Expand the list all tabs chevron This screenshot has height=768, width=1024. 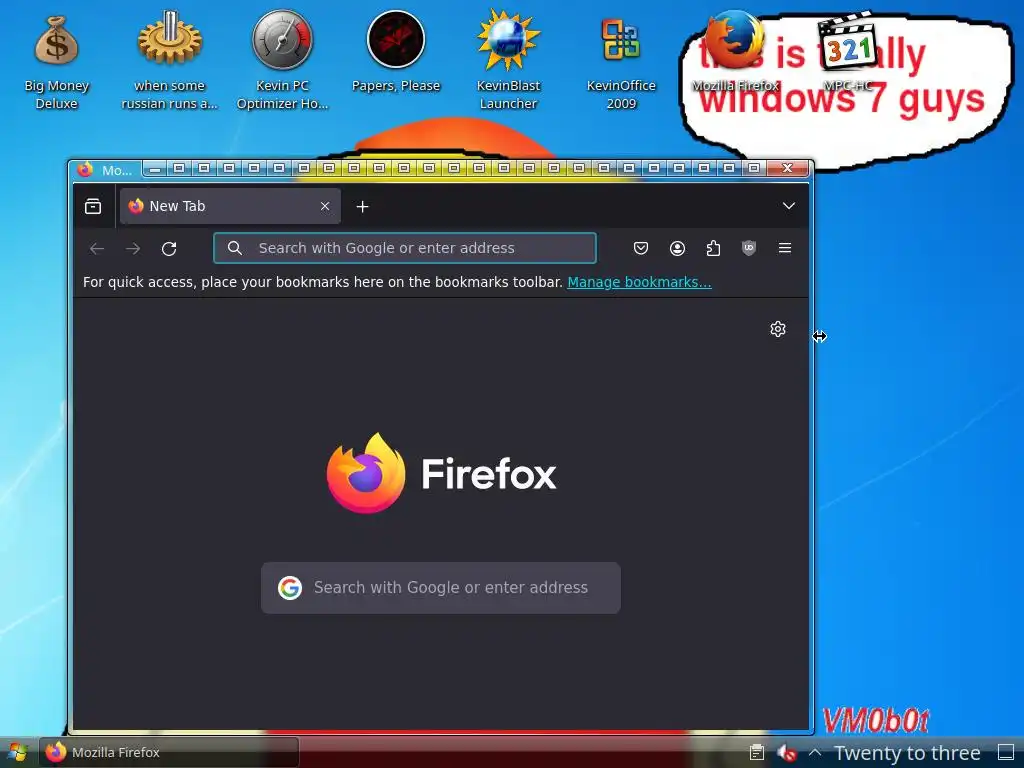point(789,206)
